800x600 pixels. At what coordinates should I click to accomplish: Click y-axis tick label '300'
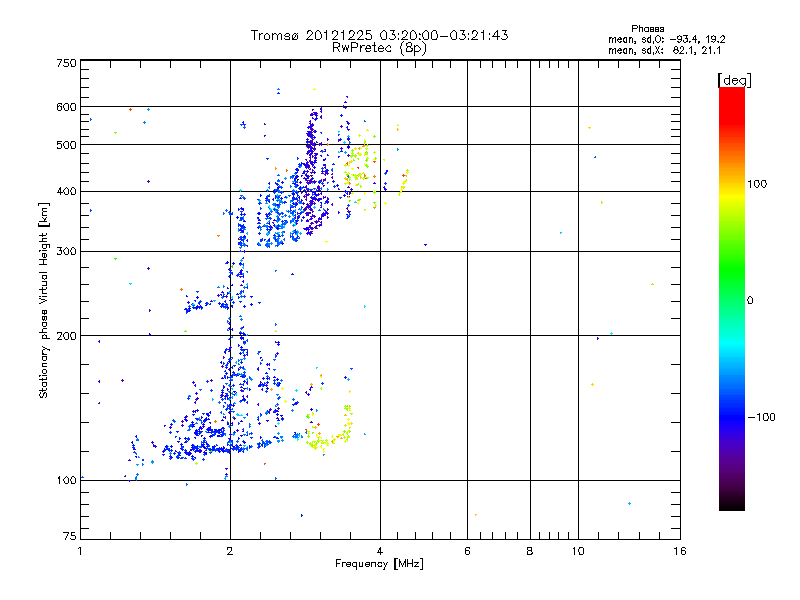(x=66, y=252)
